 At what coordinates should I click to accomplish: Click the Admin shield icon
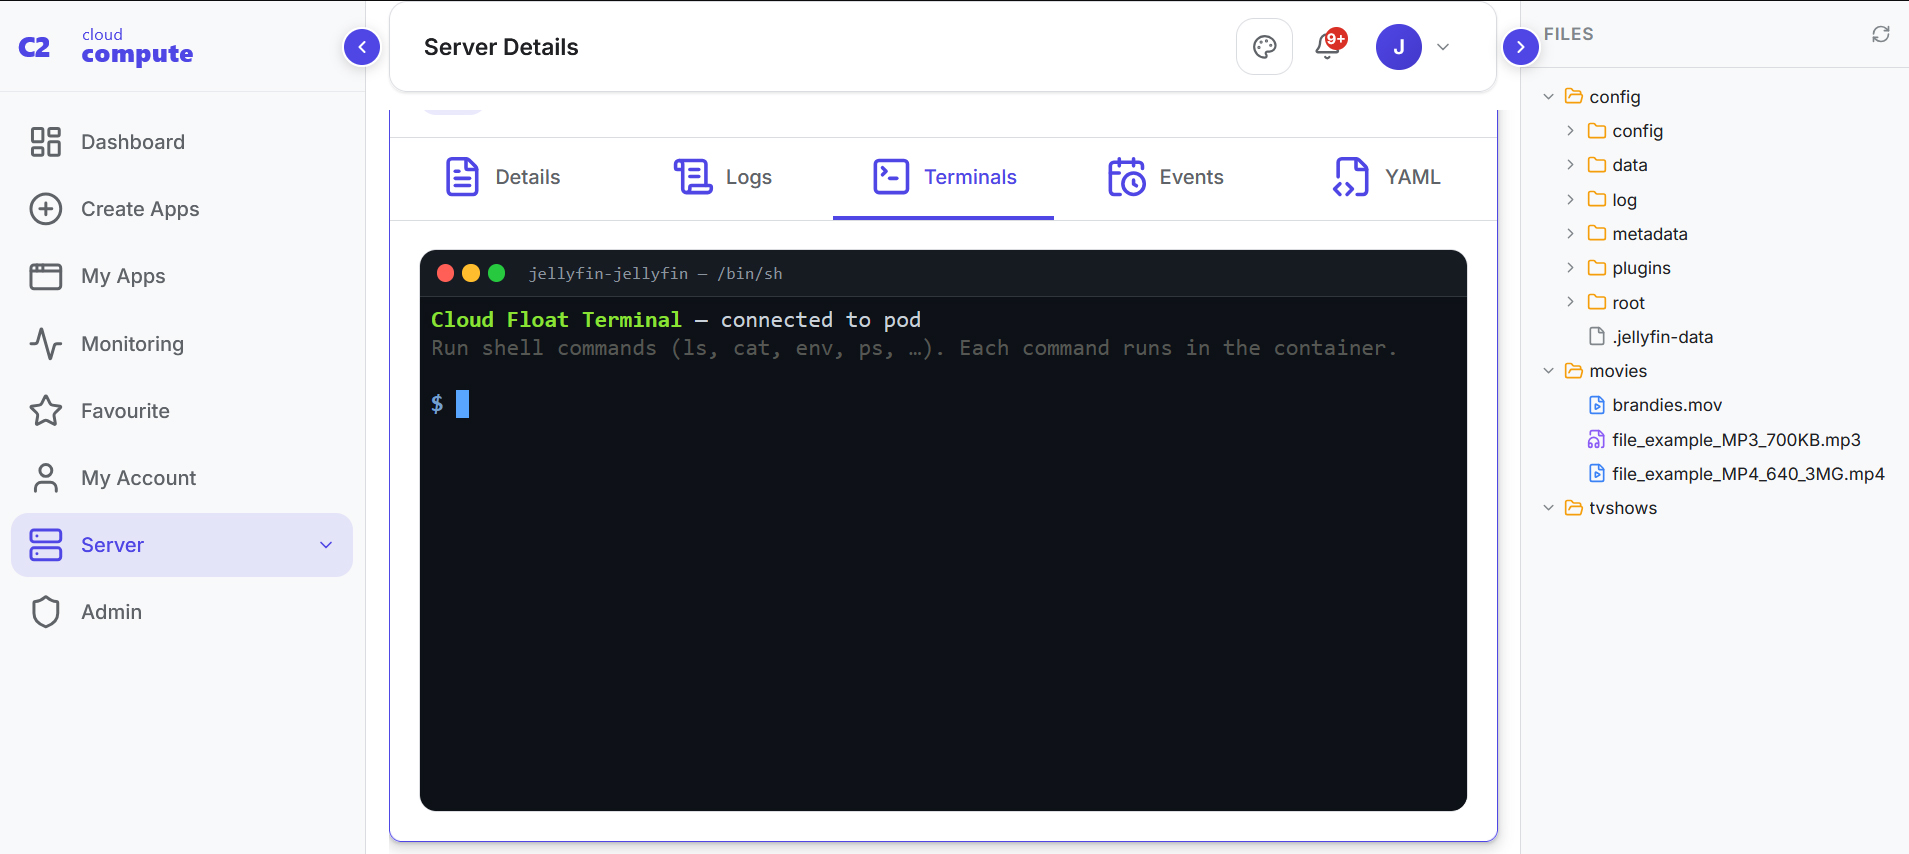pyautogui.click(x=46, y=612)
